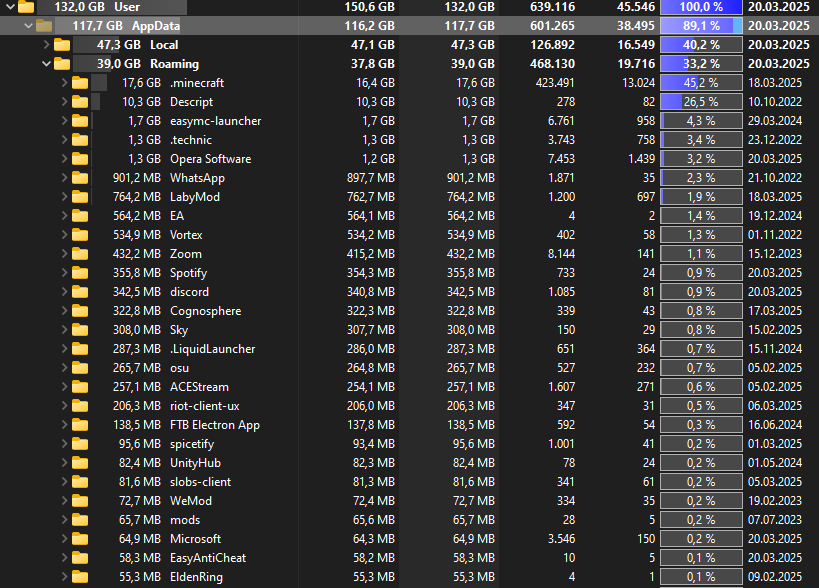The height and width of the screenshot is (588, 819).
Task: Click the Microsoft folder icon
Action: 80,539
